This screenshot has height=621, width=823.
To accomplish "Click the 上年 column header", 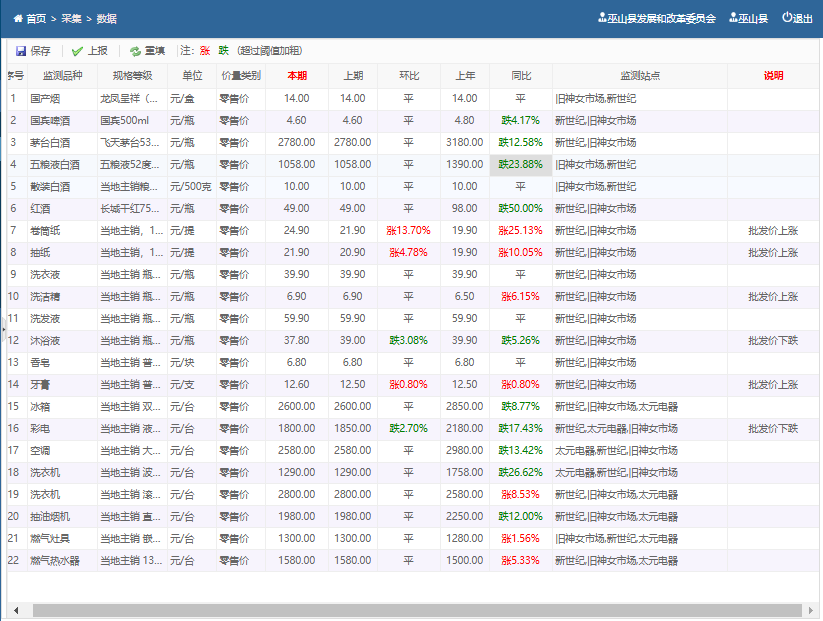I will pyautogui.click(x=465, y=76).
